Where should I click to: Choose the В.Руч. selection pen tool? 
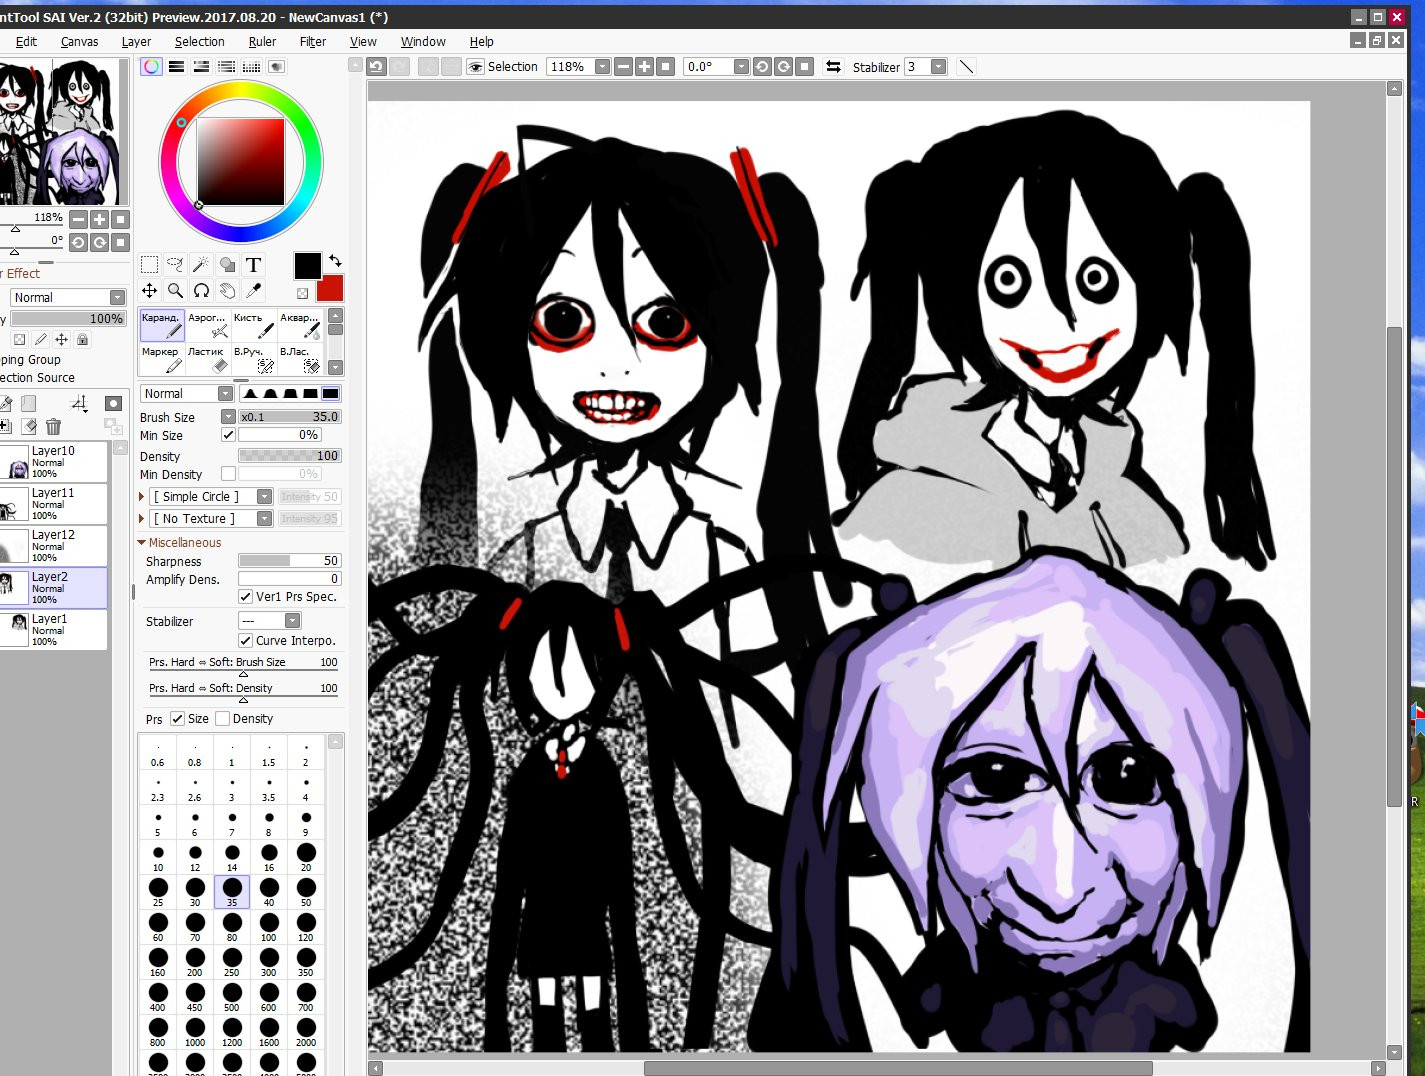pyautogui.click(x=253, y=359)
